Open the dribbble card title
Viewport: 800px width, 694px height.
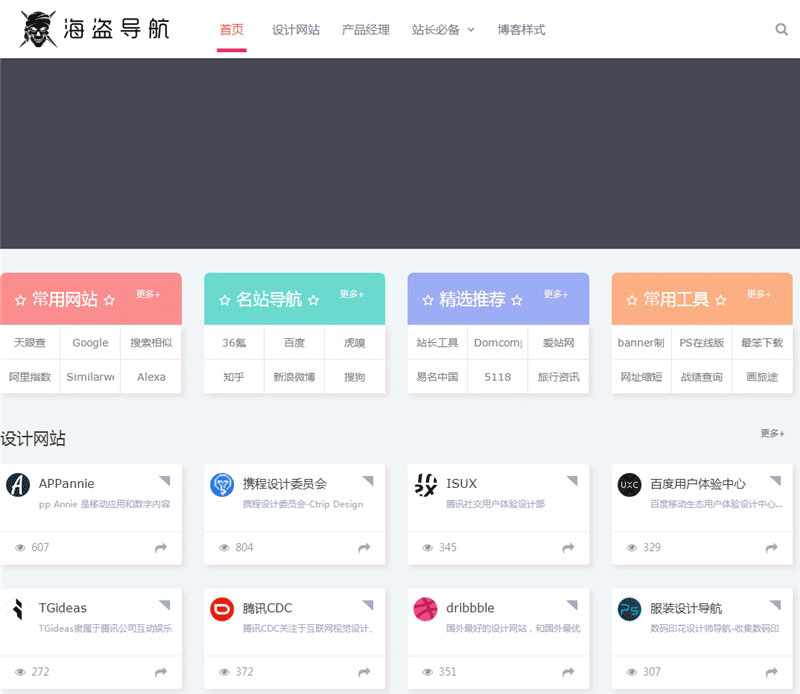pos(470,608)
